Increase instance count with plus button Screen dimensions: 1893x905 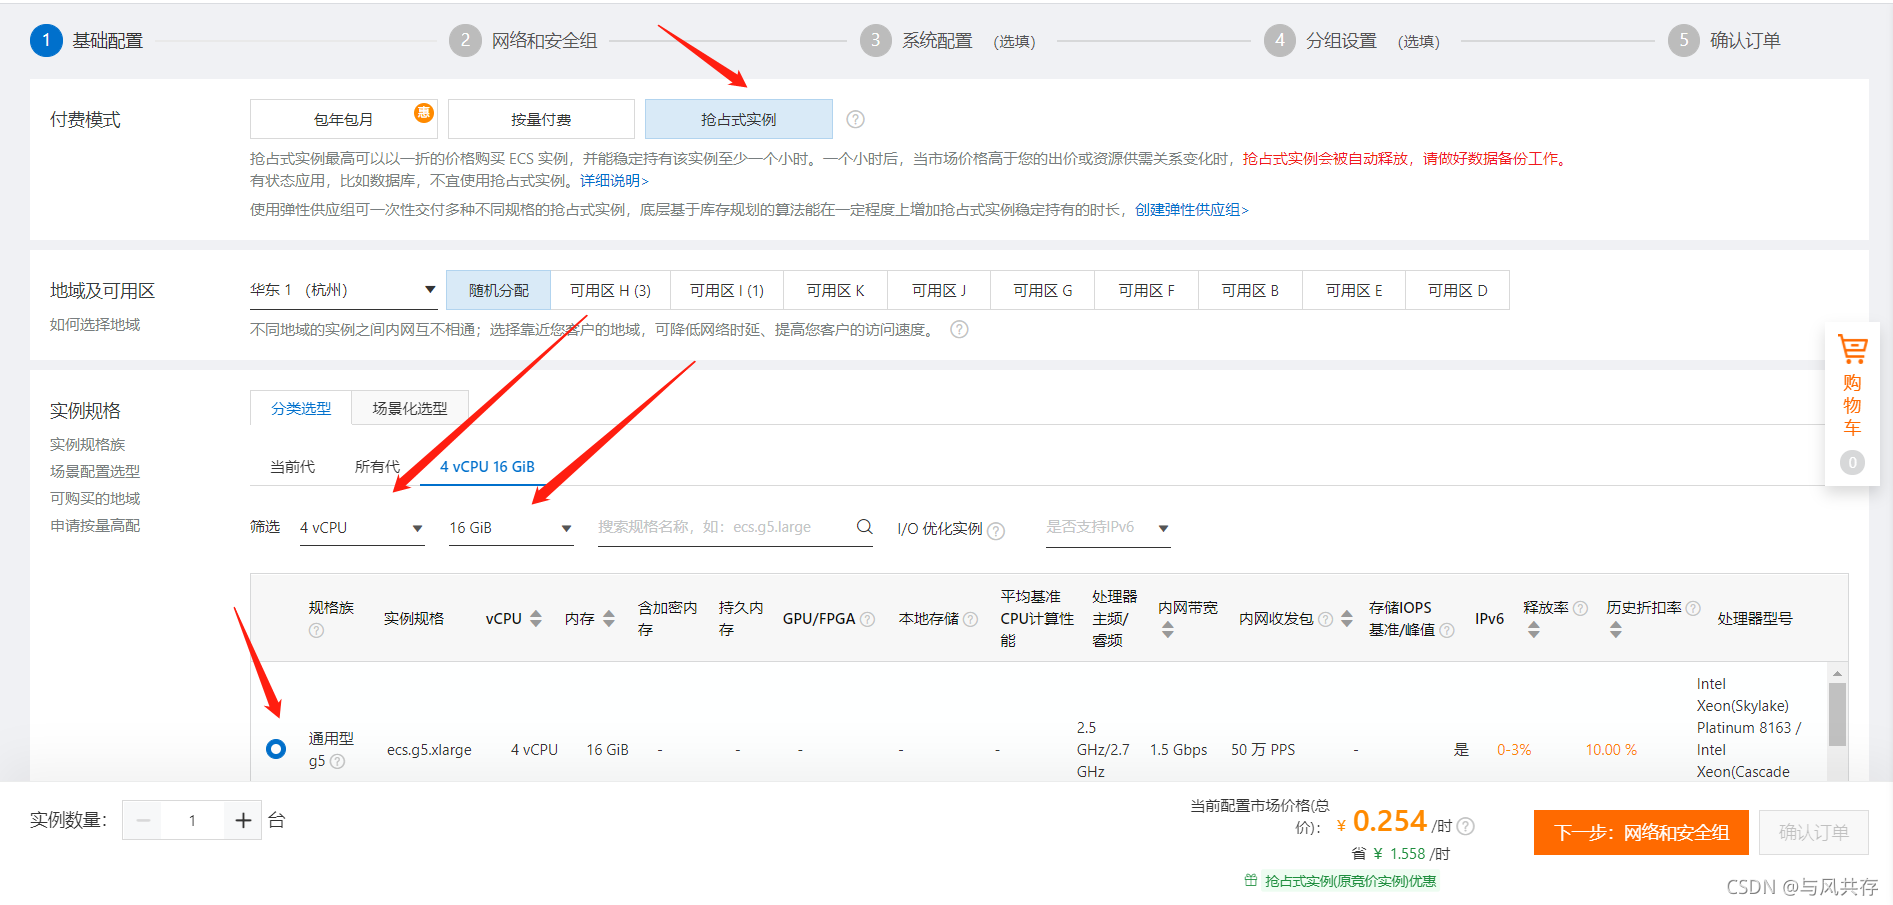click(243, 821)
